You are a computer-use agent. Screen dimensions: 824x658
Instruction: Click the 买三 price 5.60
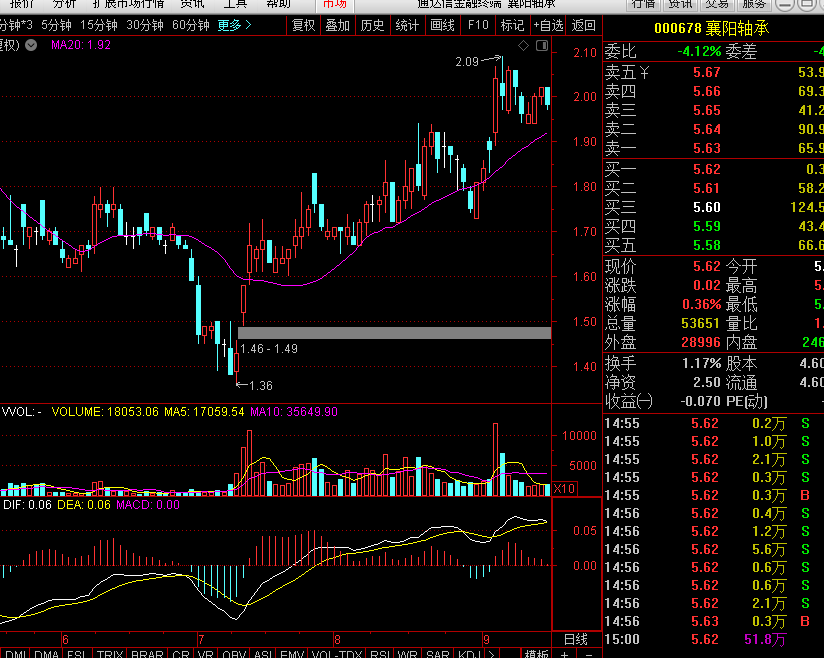(x=706, y=208)
